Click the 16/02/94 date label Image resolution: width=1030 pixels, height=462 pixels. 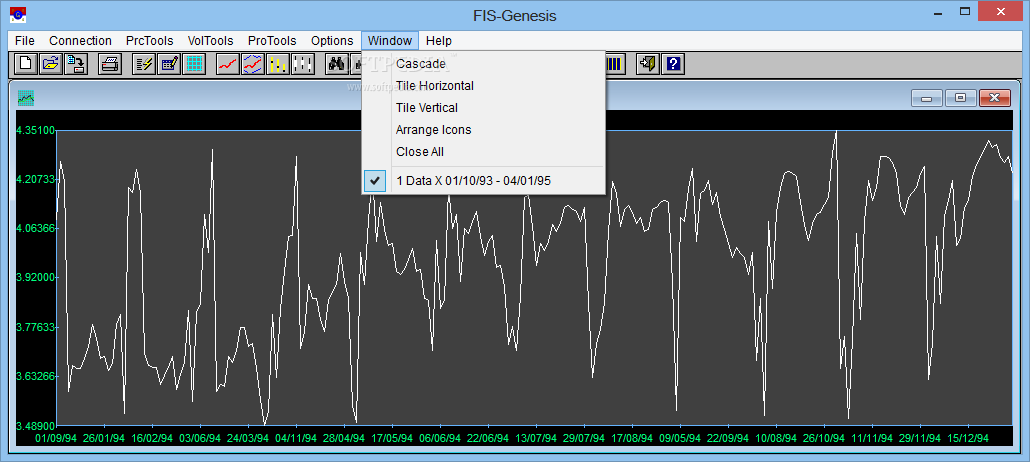(152, 438)
